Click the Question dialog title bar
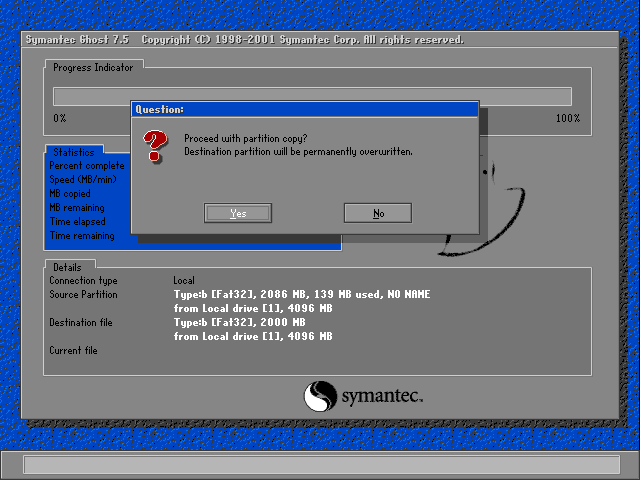Viewport: 640px width, 480px height. point(305,109)
